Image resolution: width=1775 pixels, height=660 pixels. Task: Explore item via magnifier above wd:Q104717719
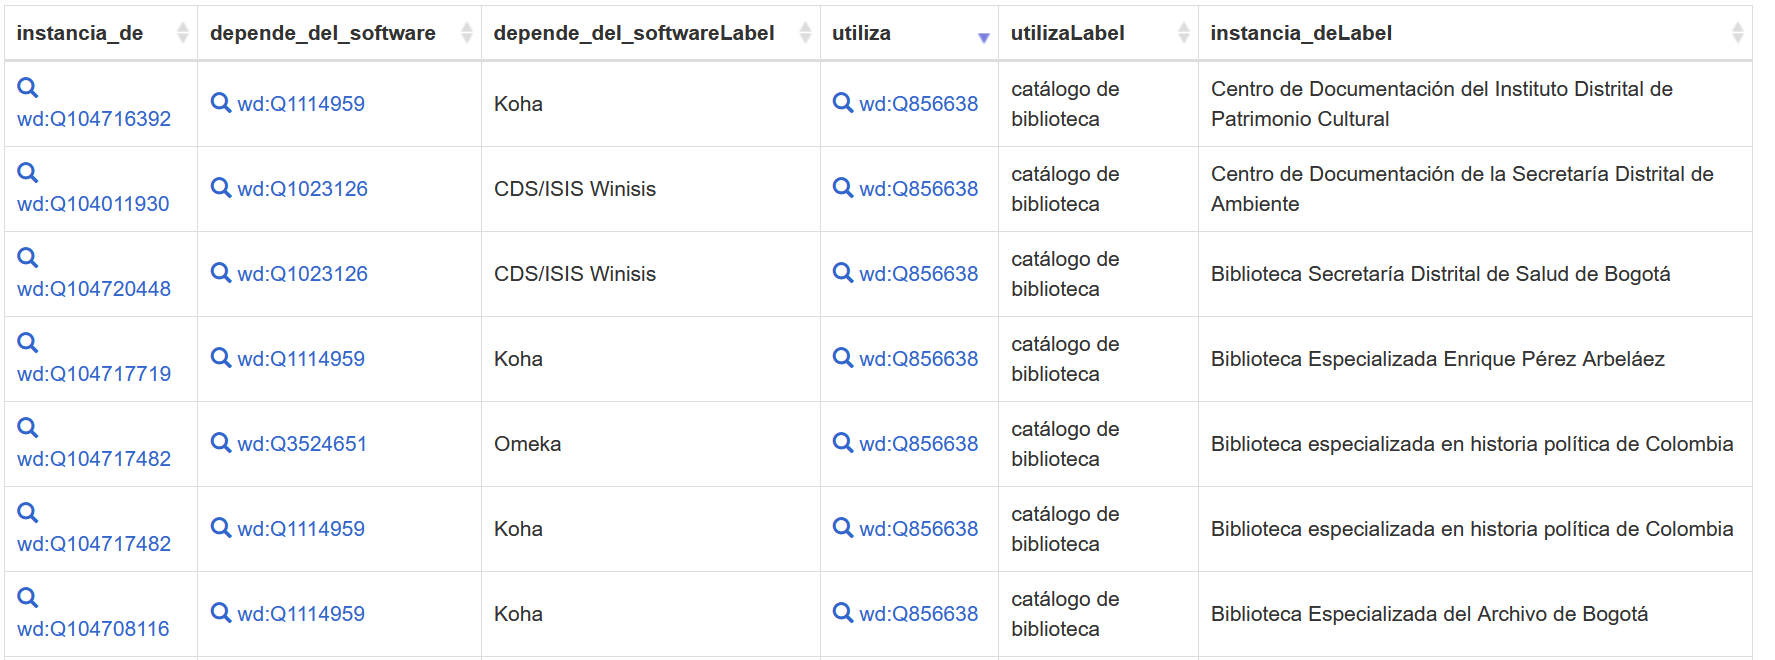coord(28,343)
